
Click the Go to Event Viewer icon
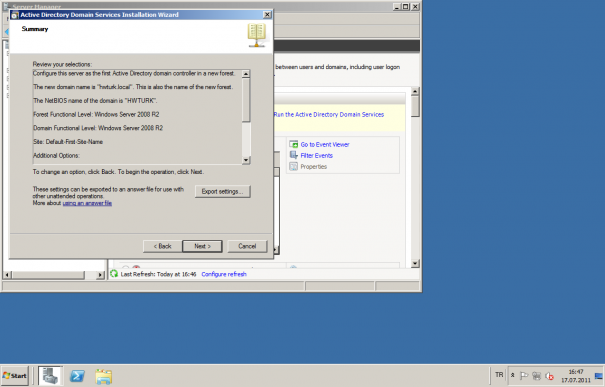click(x=294, y=144)
